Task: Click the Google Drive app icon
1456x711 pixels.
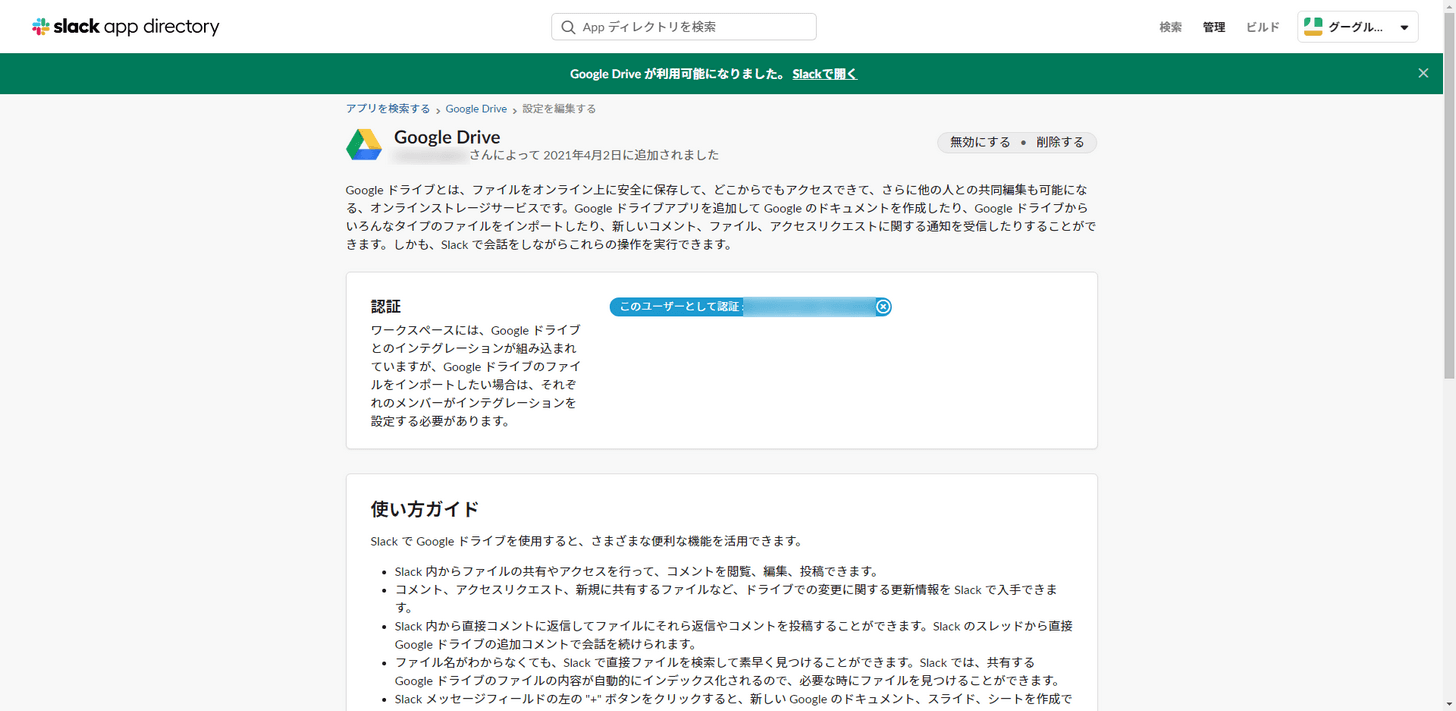Action: point(364,143)
